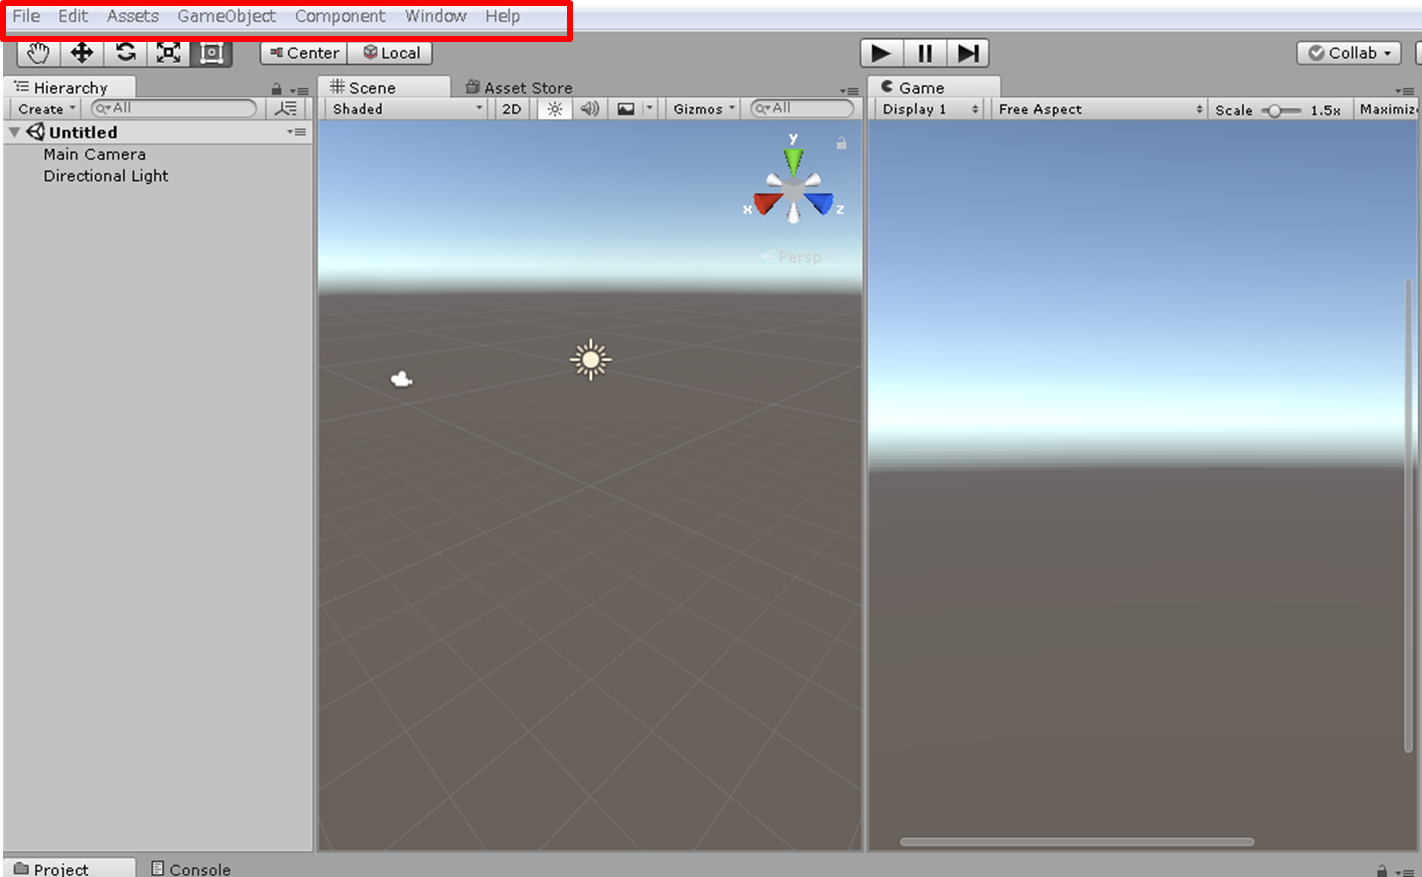
Task: Open the Help menu
Action: (x=503, y=16)
